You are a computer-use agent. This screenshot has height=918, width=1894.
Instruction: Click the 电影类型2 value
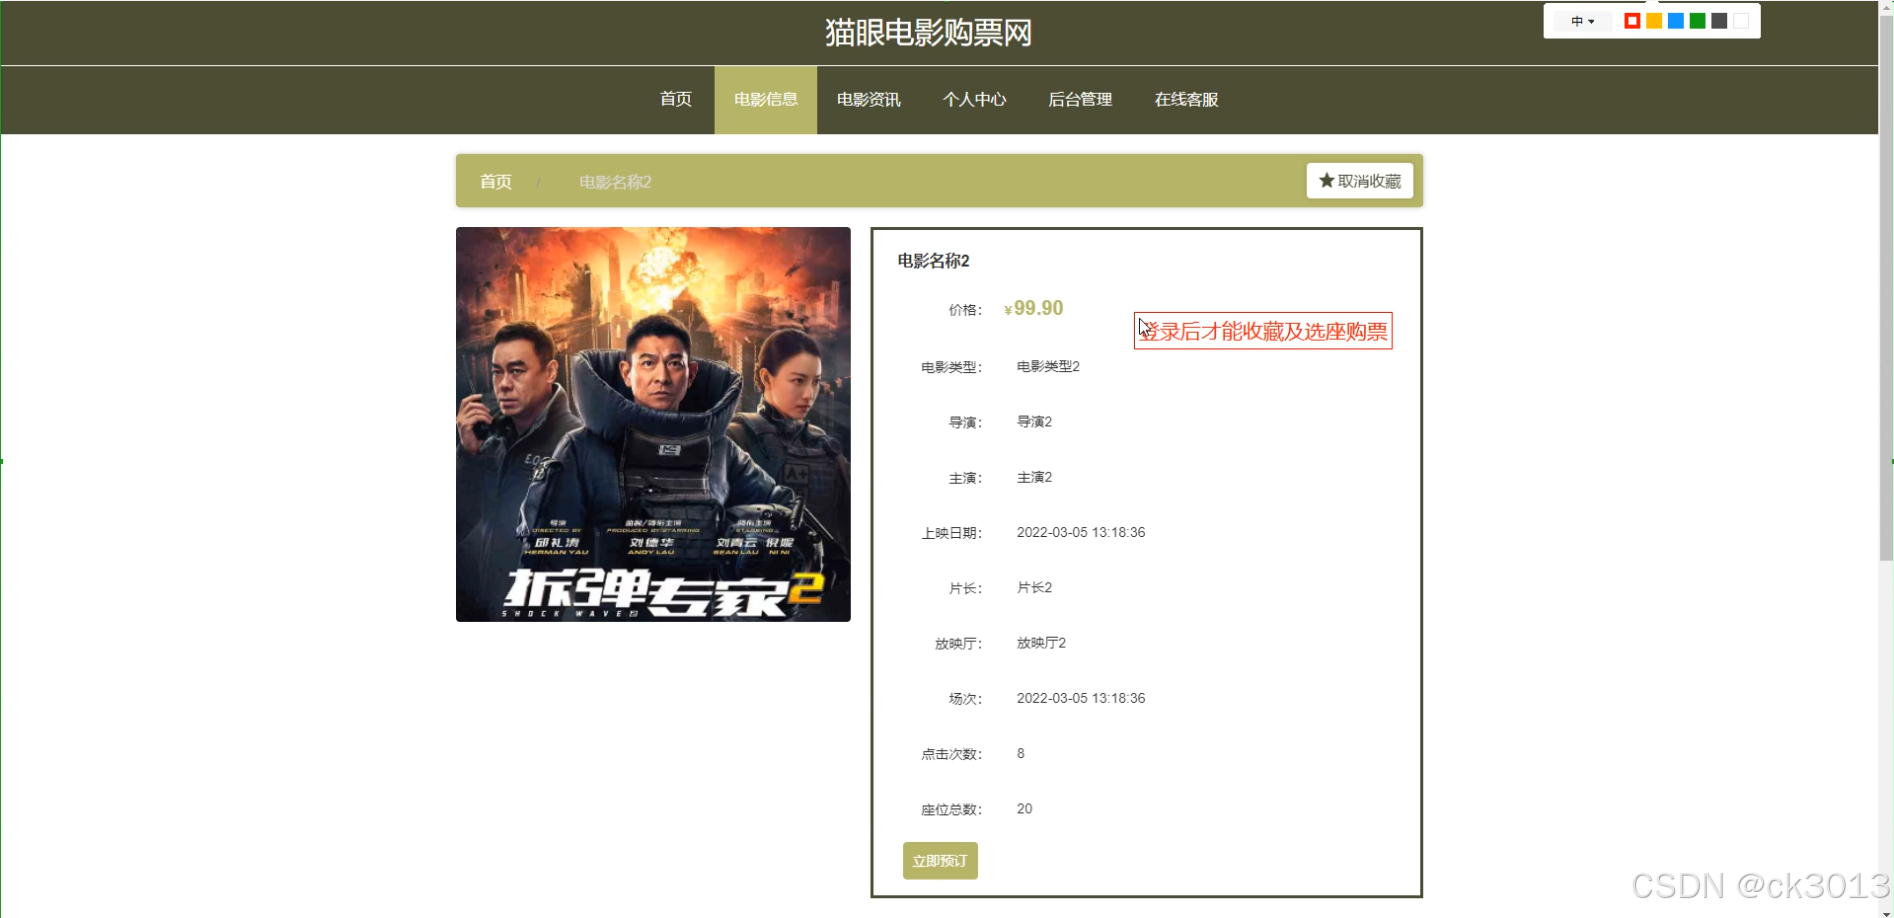pyautogui.click(x=1048, y=366)
